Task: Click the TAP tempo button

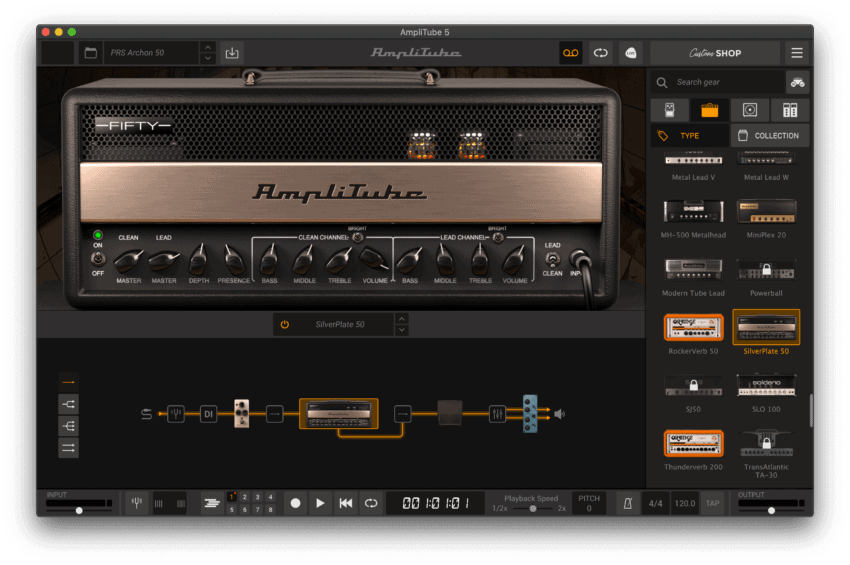Action: point(712,504)
